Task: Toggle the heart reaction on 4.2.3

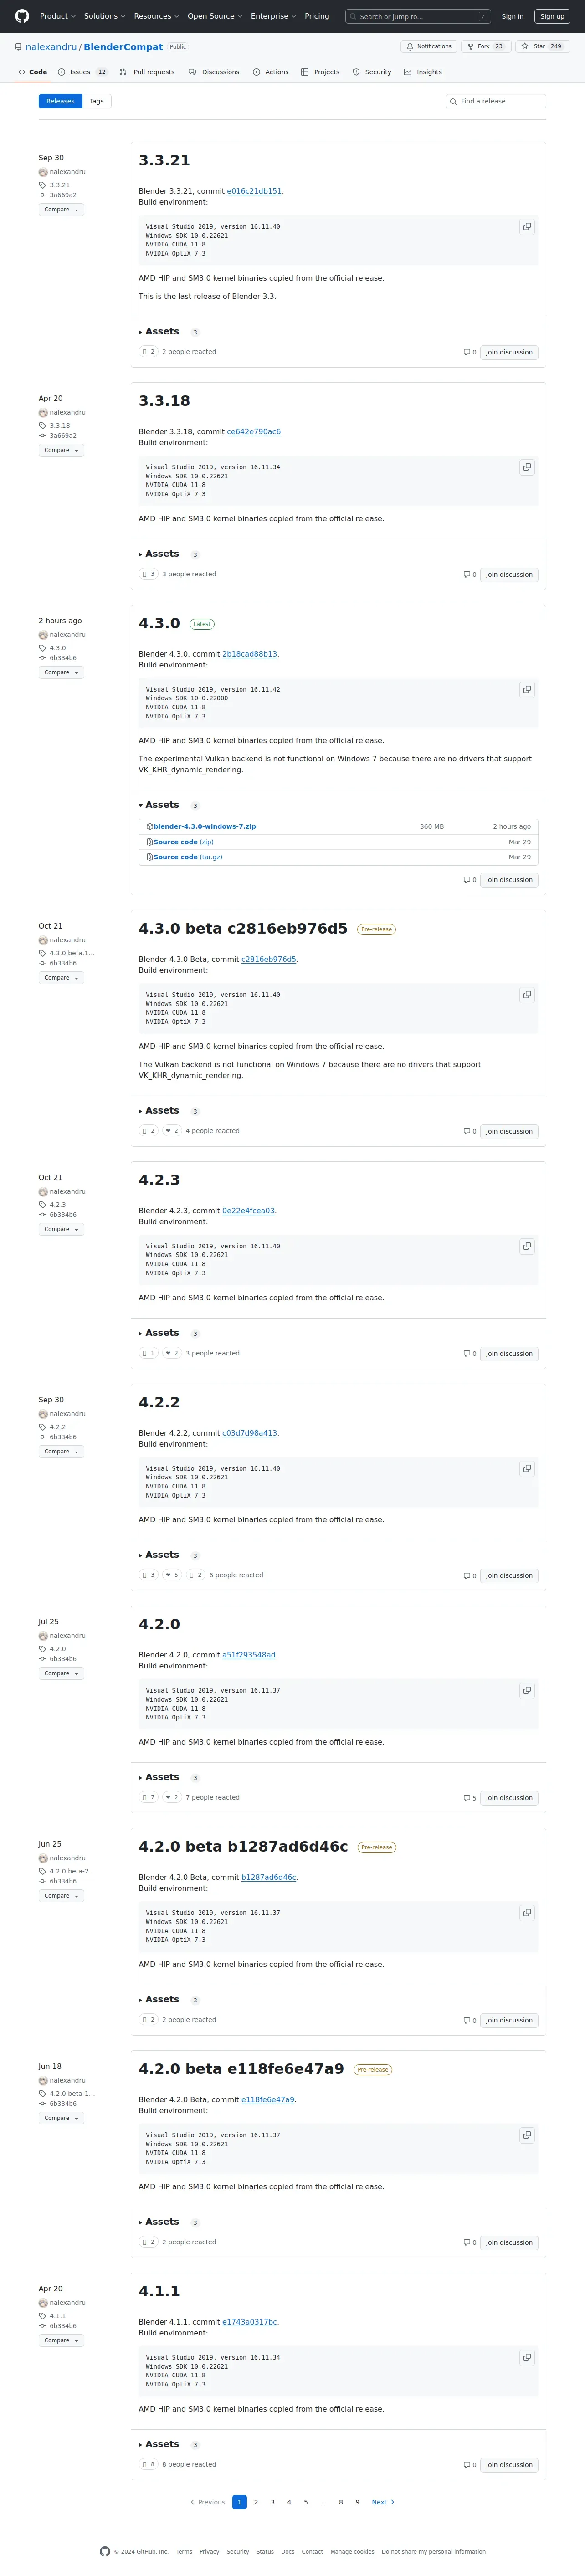Action: pos(172,1354)
